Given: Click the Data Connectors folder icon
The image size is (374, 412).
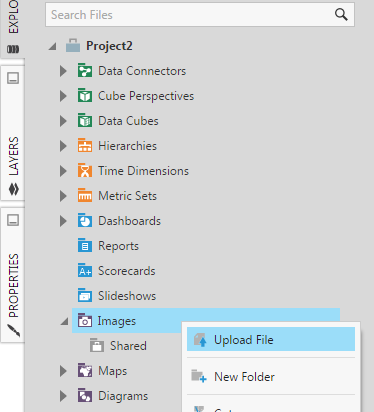Looking at the screenshot, I should pyautogui.click(x=85, y=70).
